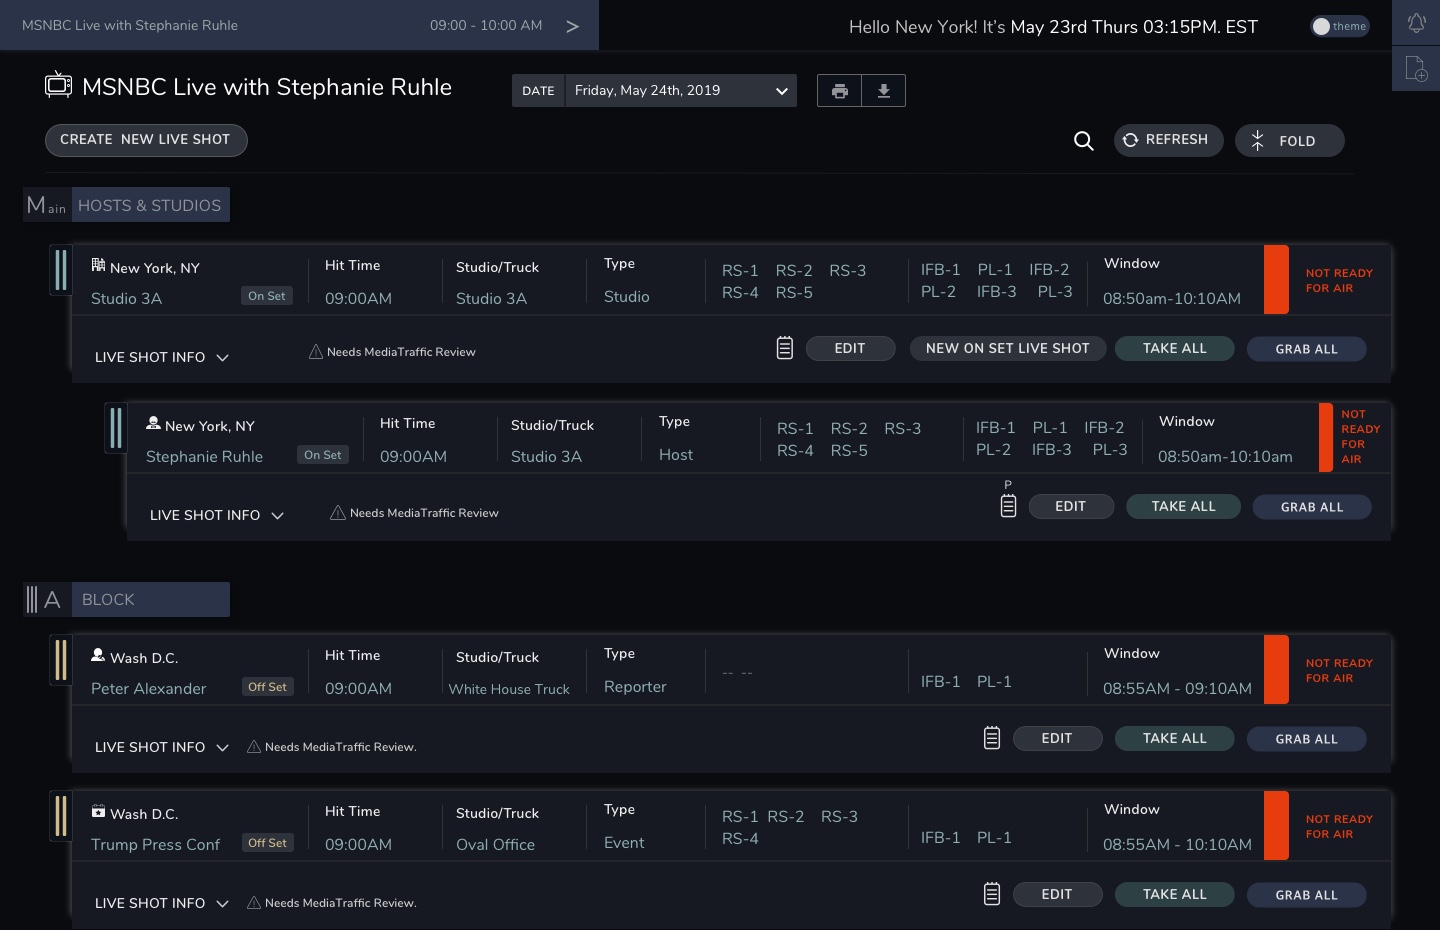Open search with the magnifier icon
This screenshot has height=930, width=1440.
[1083, 141]
